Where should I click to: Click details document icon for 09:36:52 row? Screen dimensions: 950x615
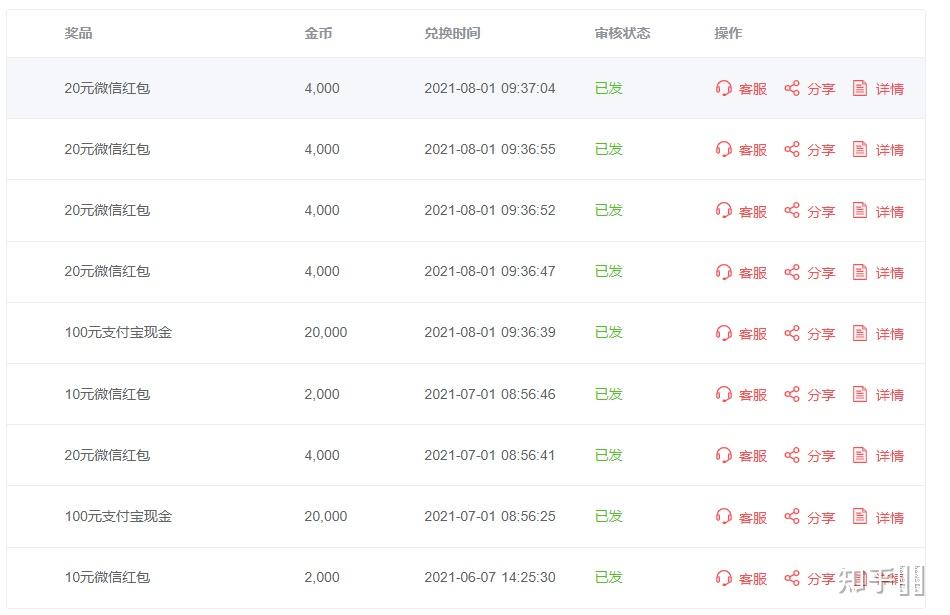pos(860,210)
